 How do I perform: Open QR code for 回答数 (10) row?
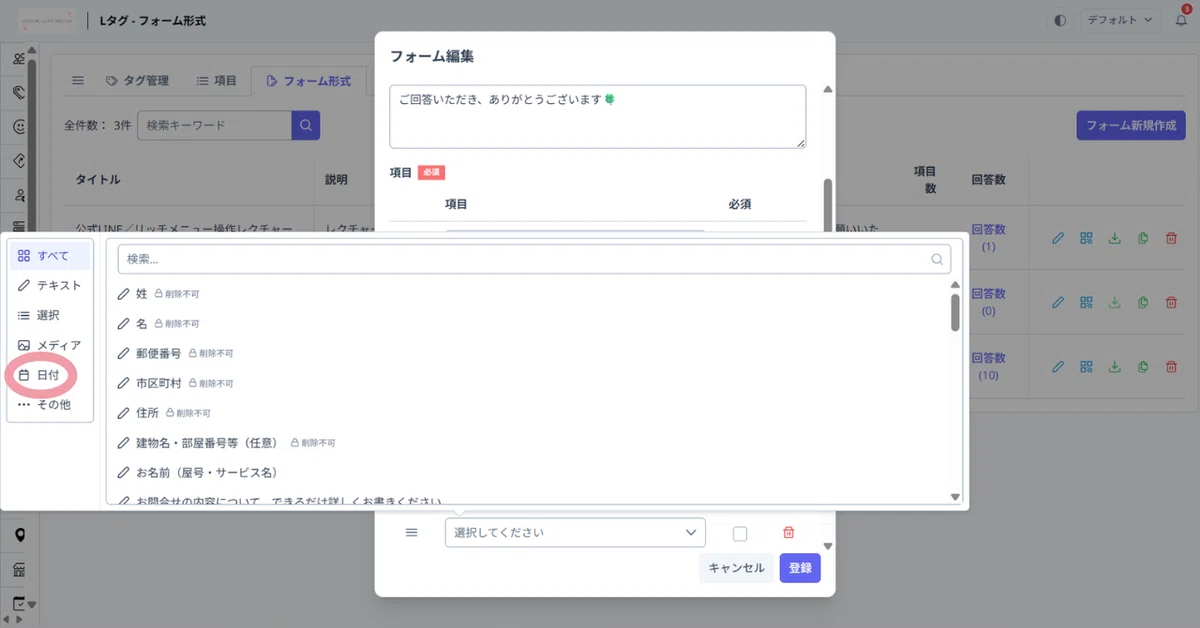1086,366
